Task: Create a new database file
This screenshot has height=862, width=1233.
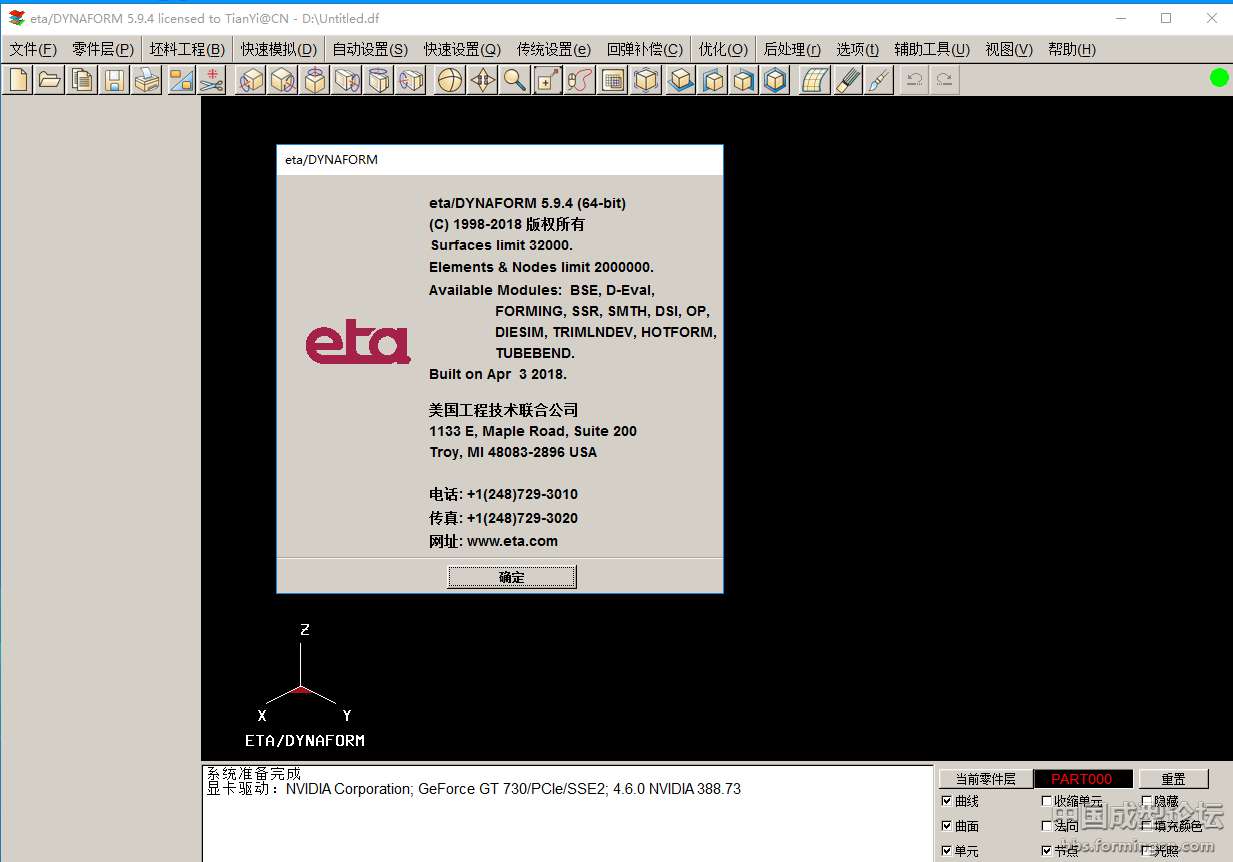Action: click(x=18, y=80)
